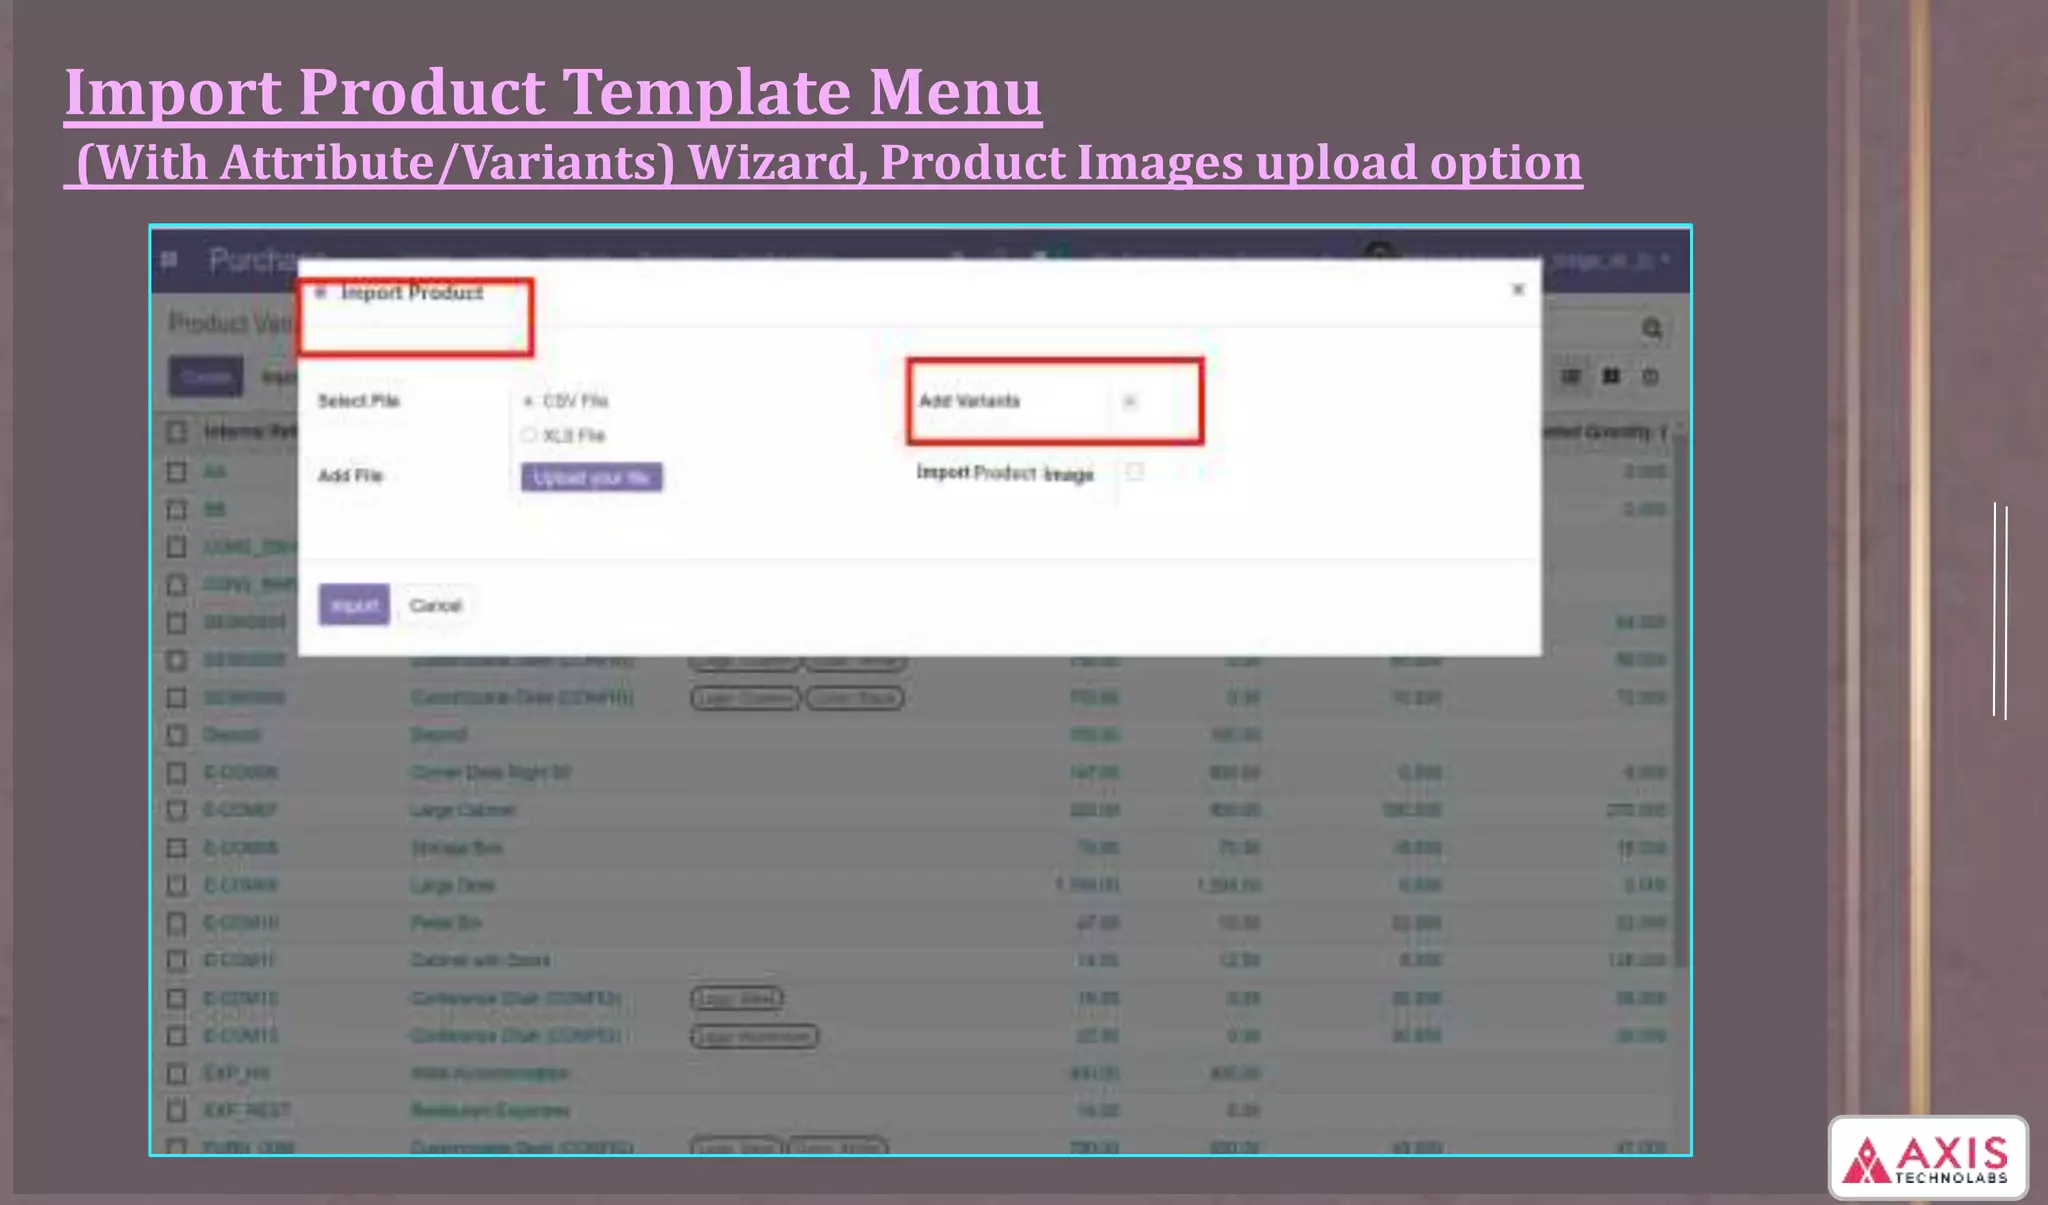2048x1205 pixels.
Task: Click the Create button behind dialog
Action: 206,377
